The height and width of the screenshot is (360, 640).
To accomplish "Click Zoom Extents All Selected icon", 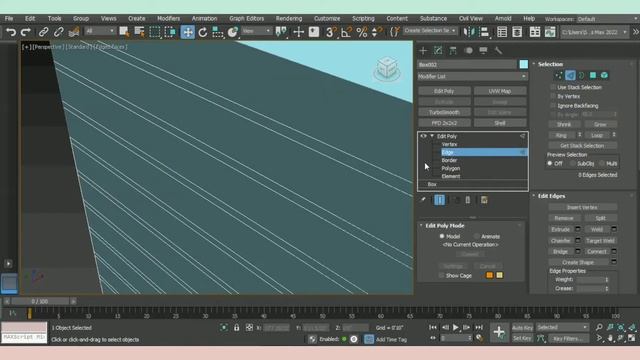I will click(632, 327).
